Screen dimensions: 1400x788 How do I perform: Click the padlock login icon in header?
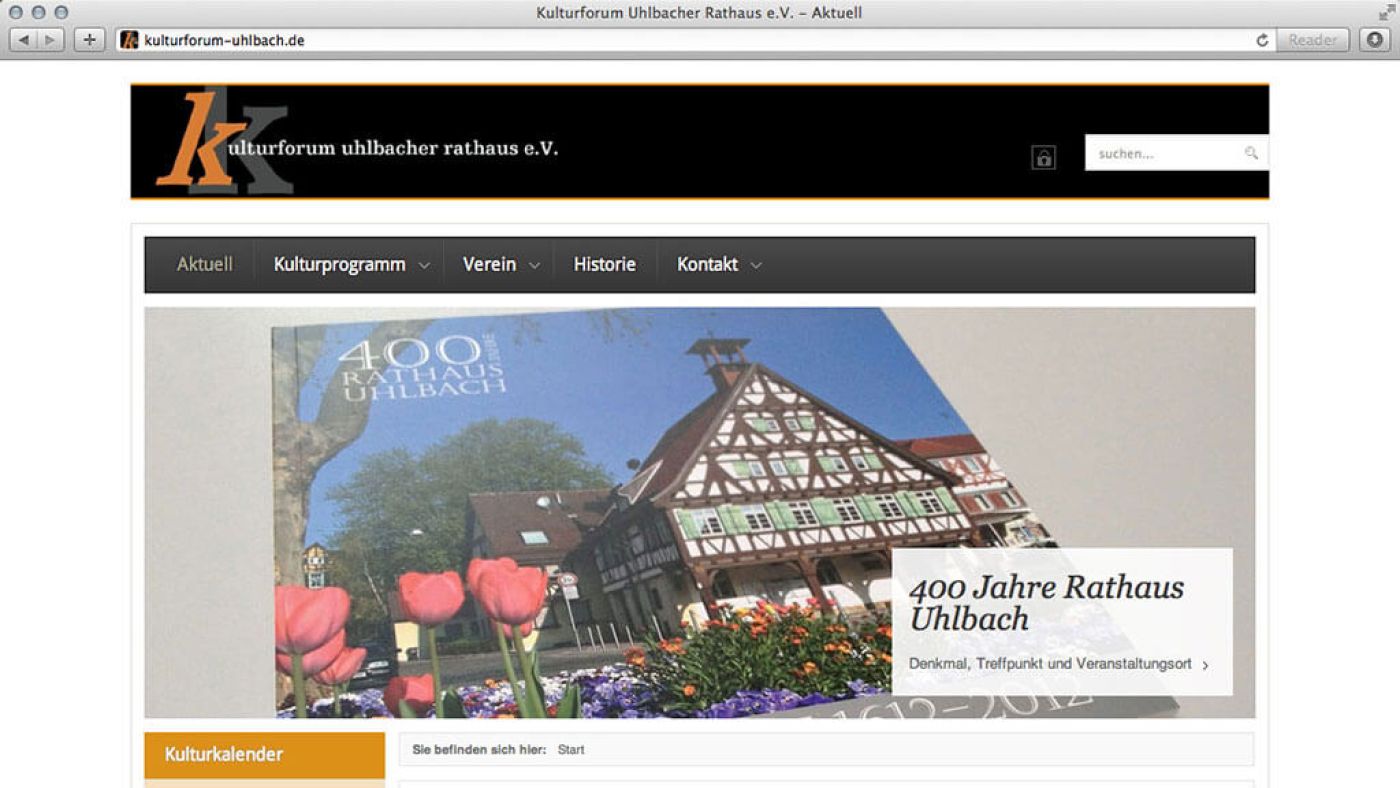tap(1043, 158)
